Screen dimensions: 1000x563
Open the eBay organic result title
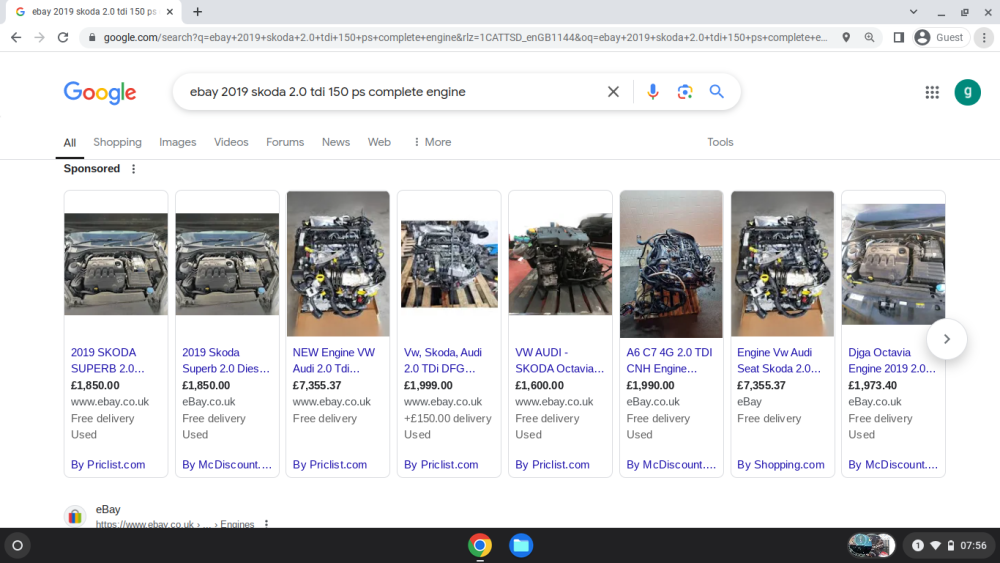[108, 509]
